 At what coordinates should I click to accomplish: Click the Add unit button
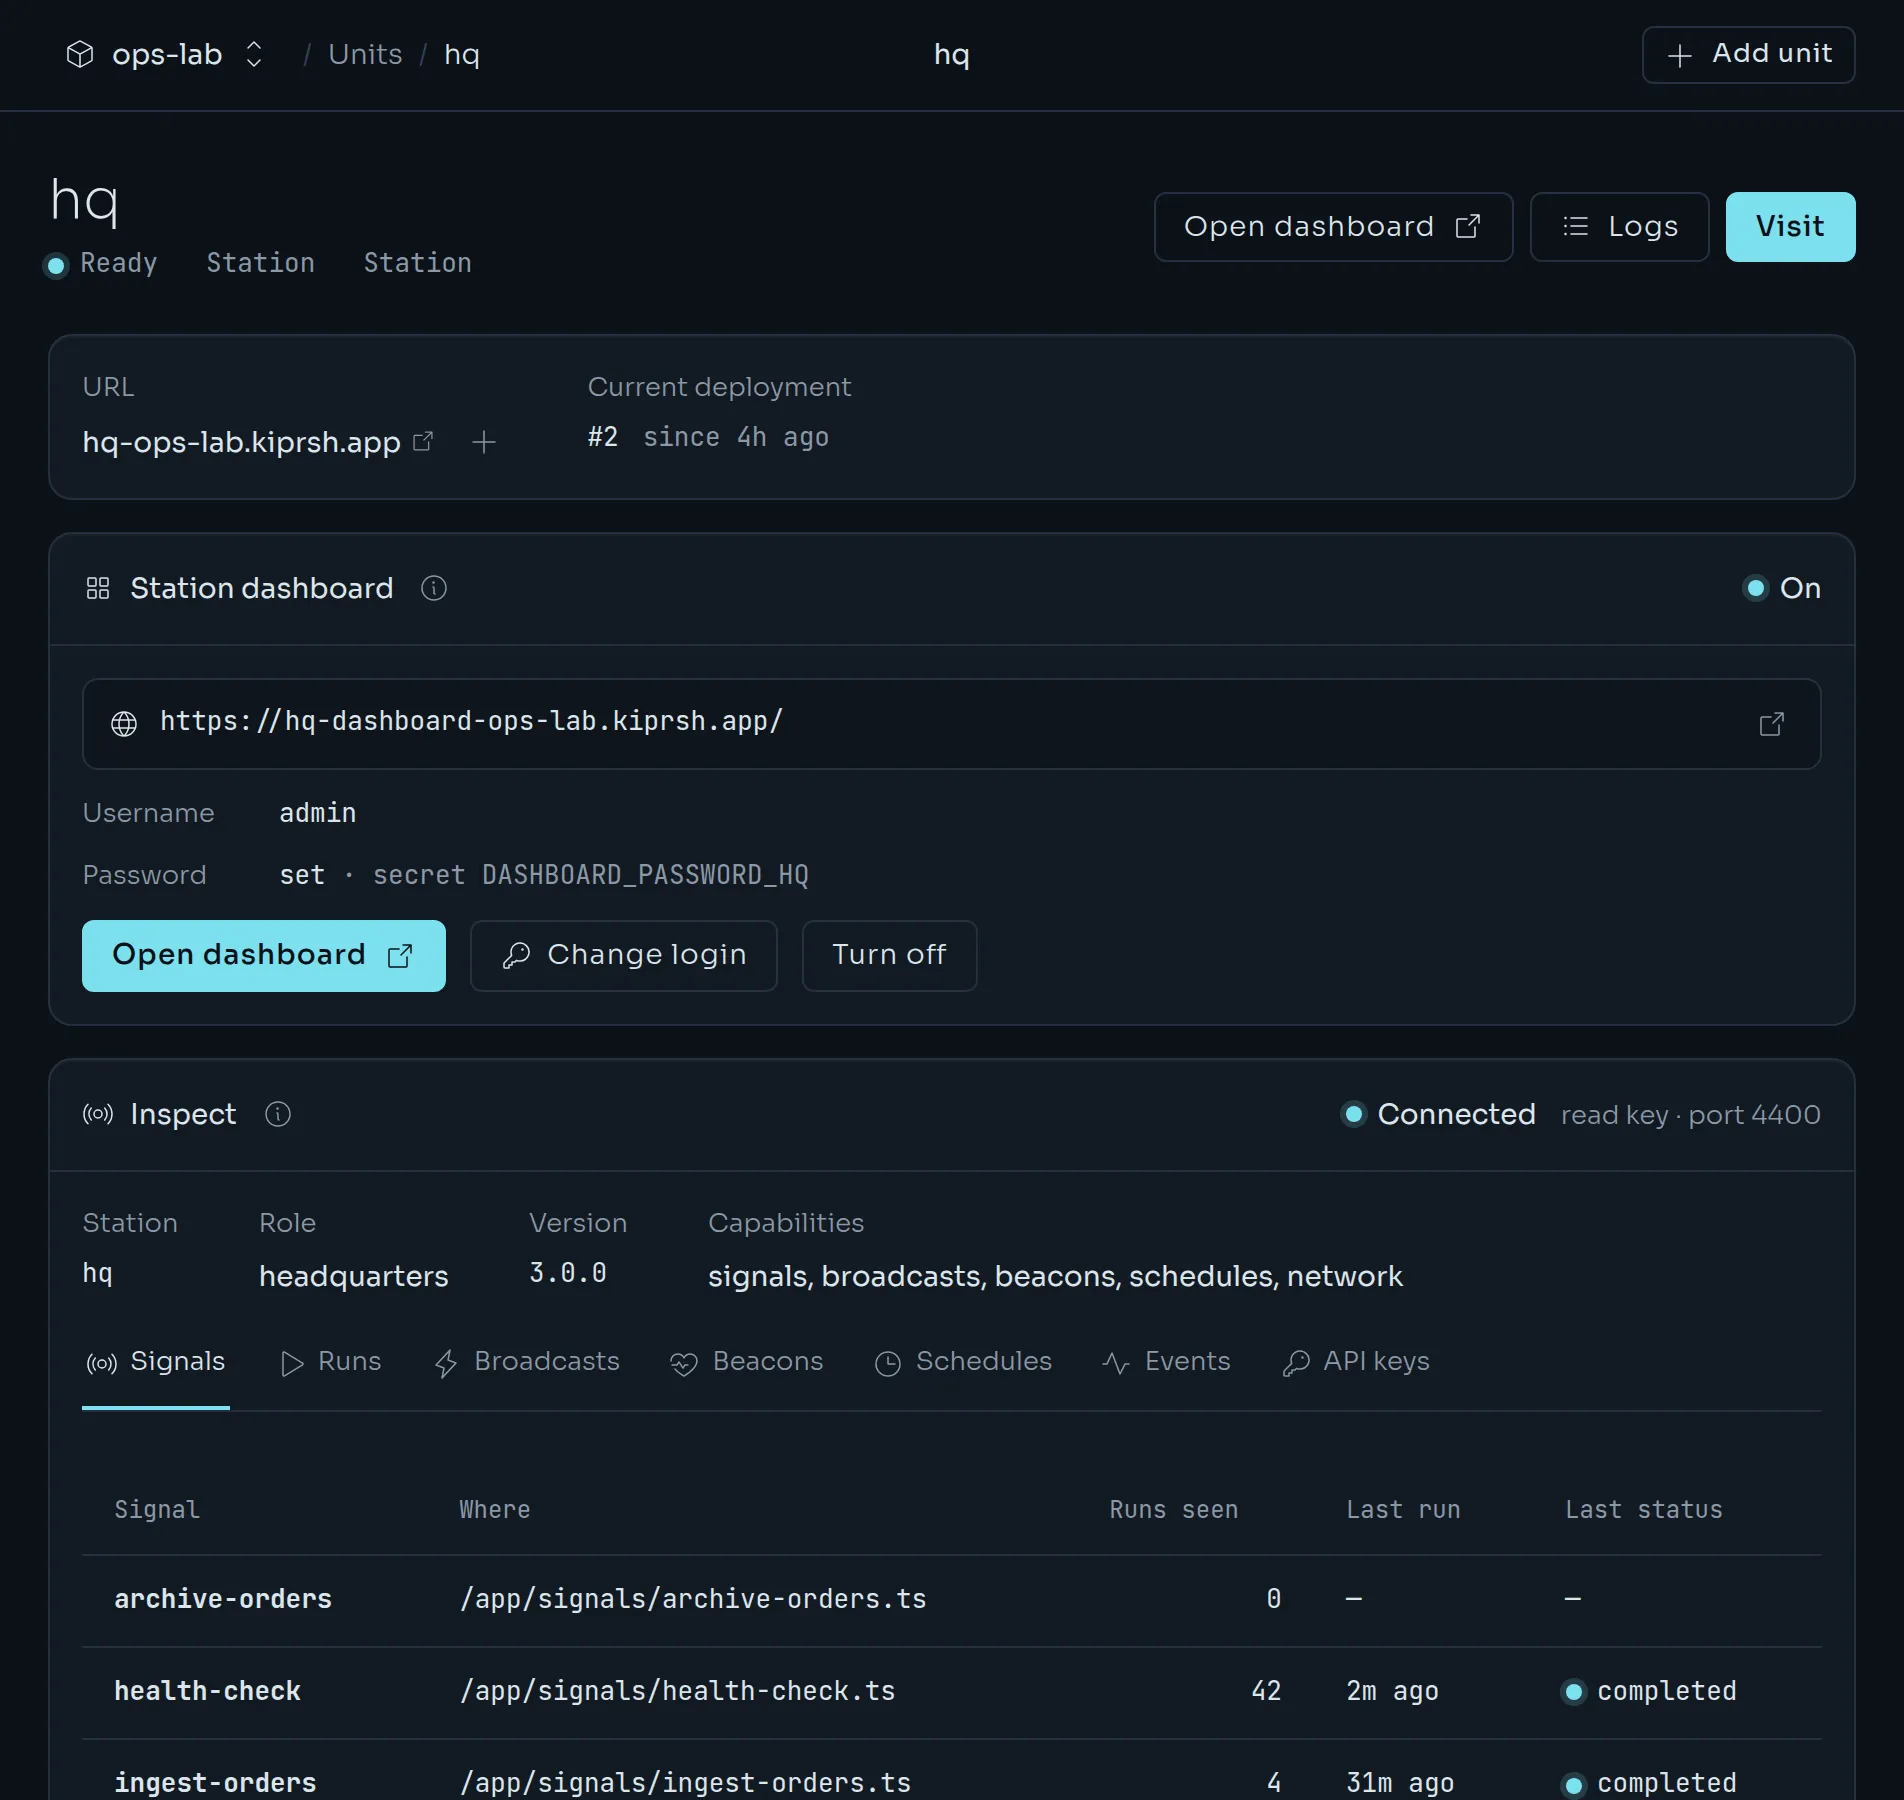tap(1748, 54)
